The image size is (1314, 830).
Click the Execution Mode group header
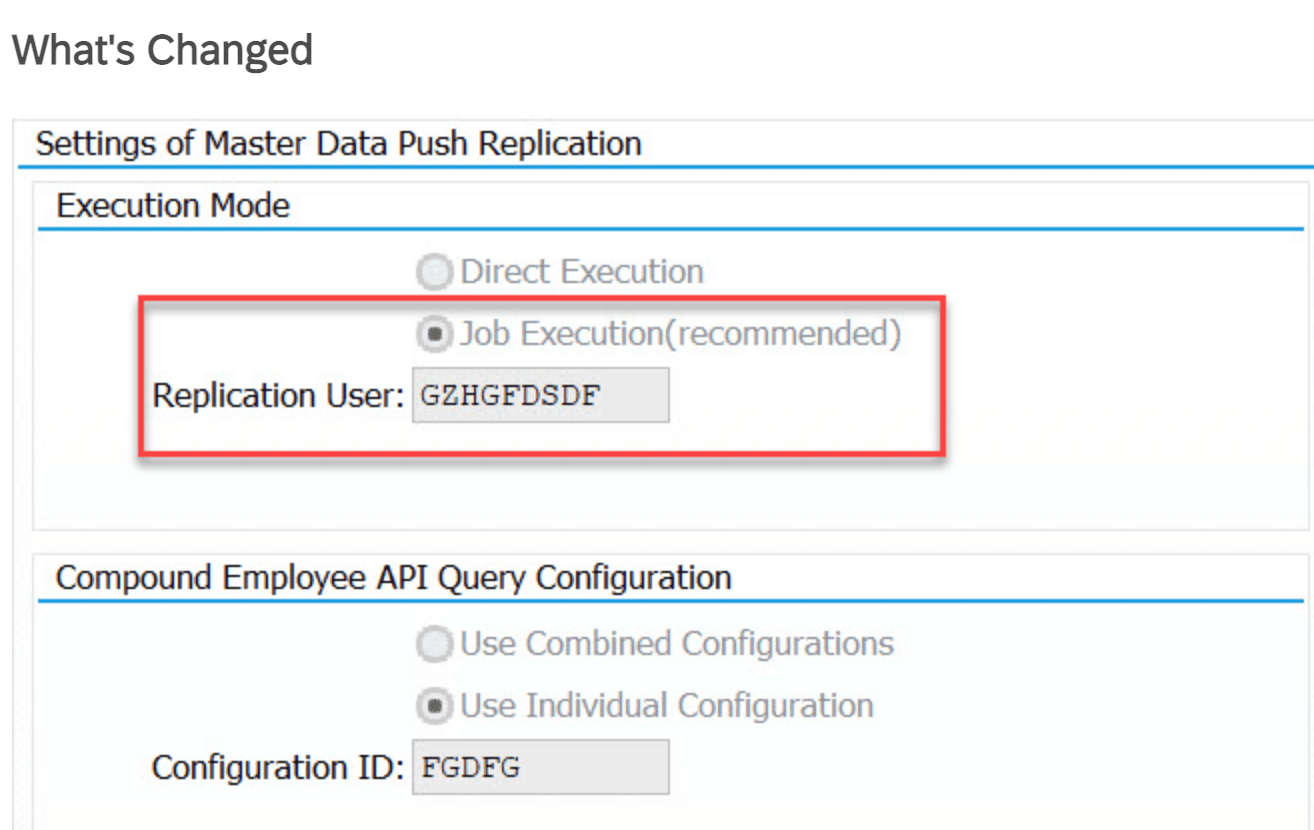[173, 206]
